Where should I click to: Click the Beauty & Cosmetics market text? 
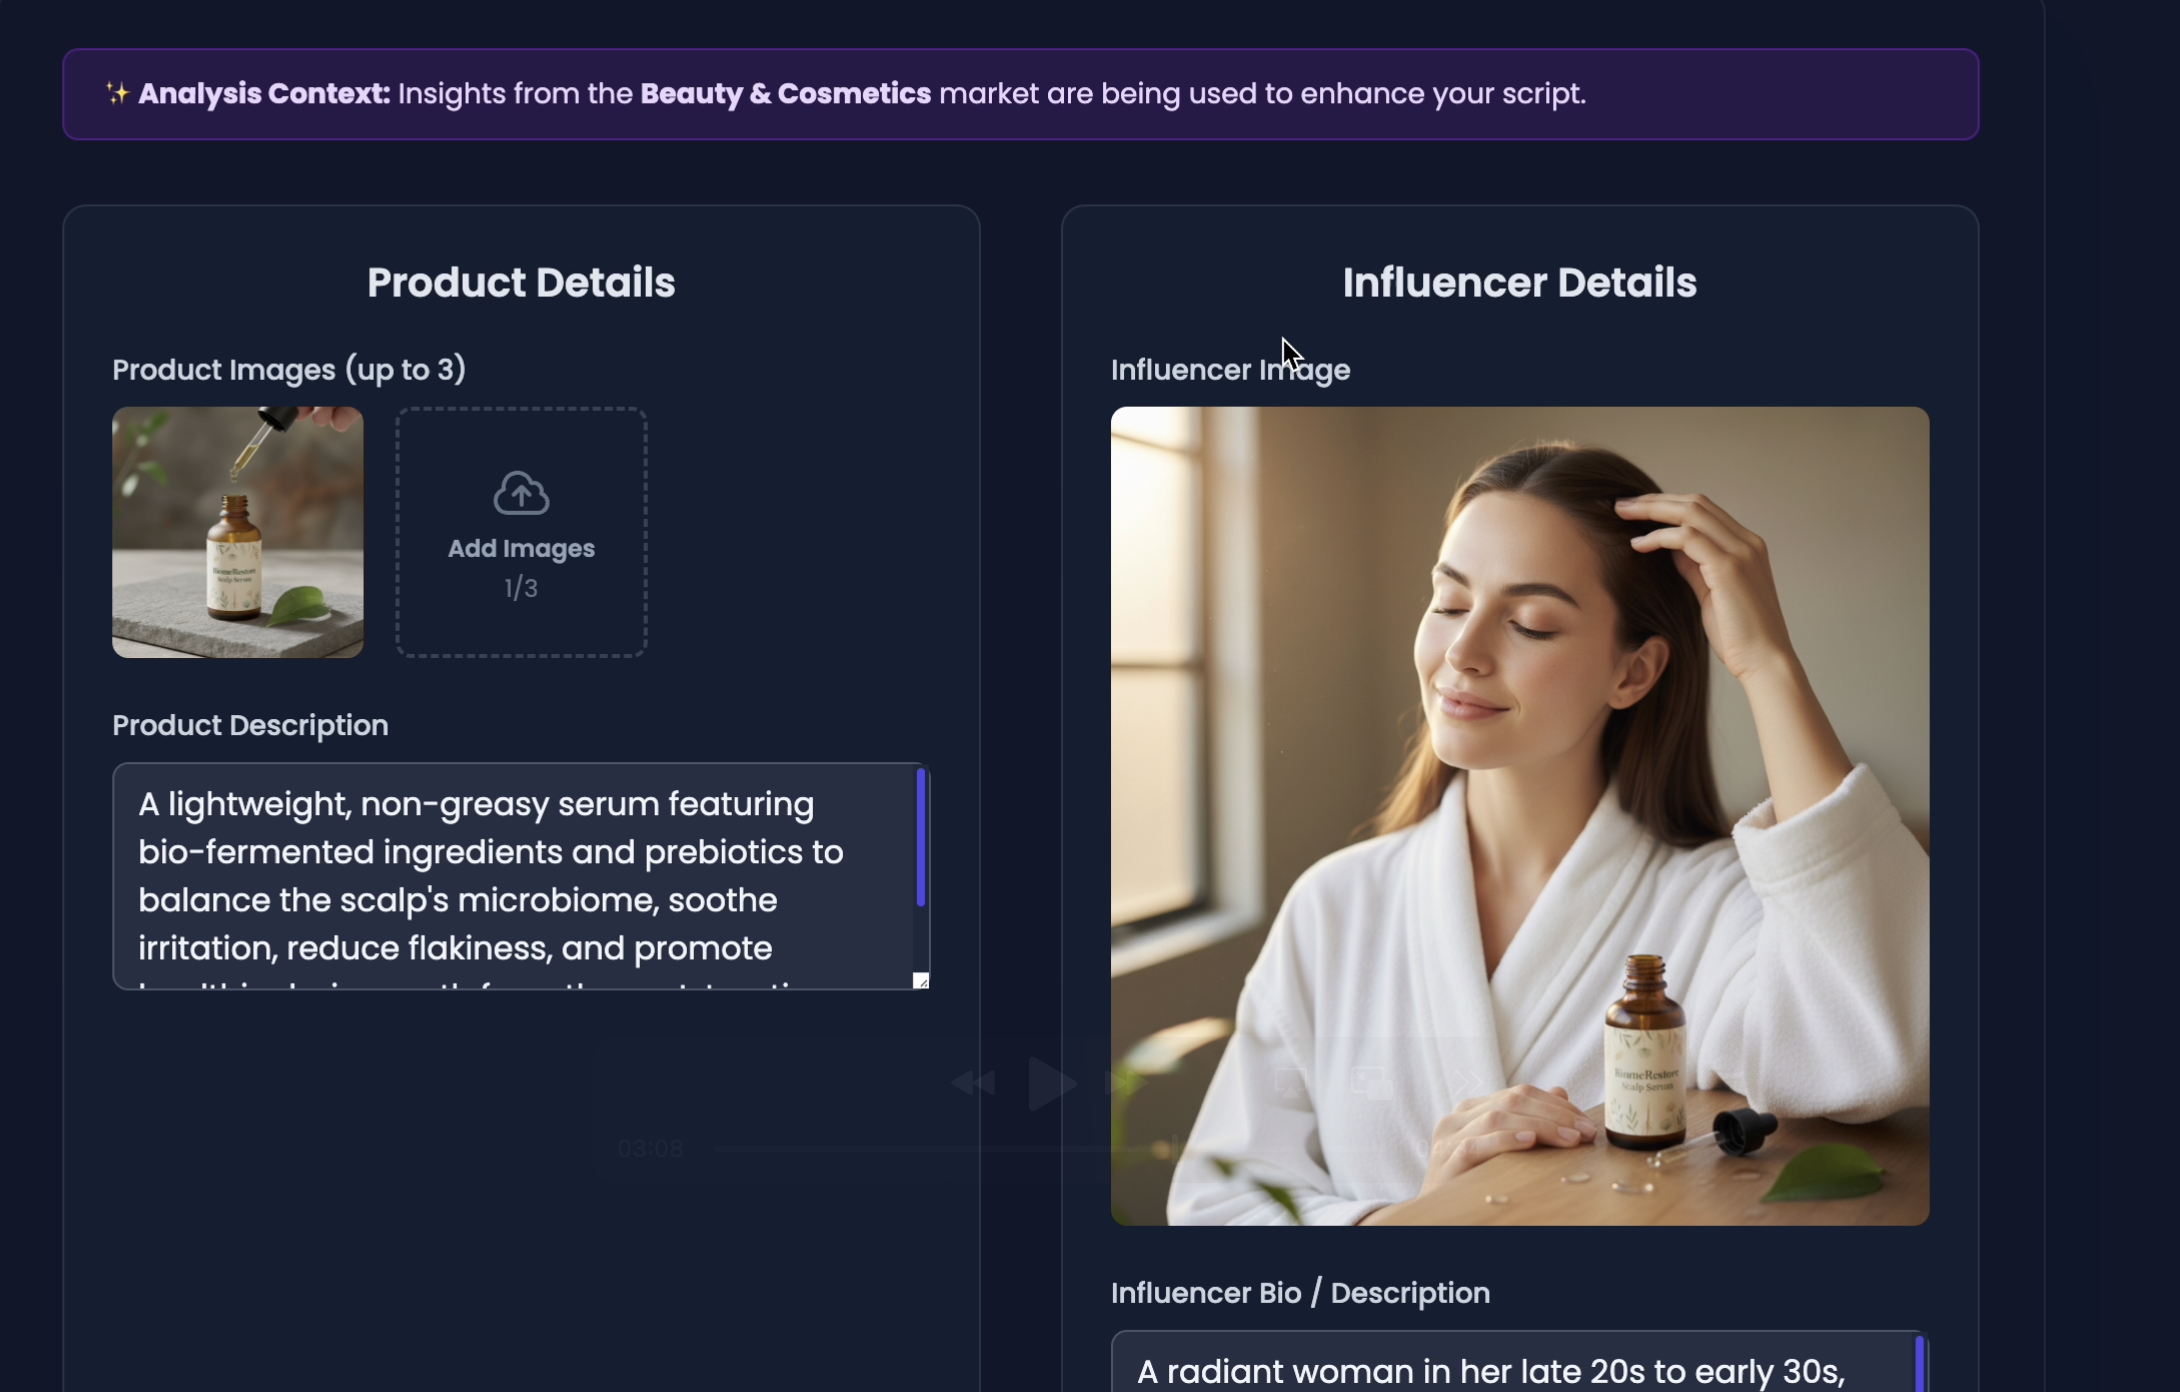click(x=785, y=93)
